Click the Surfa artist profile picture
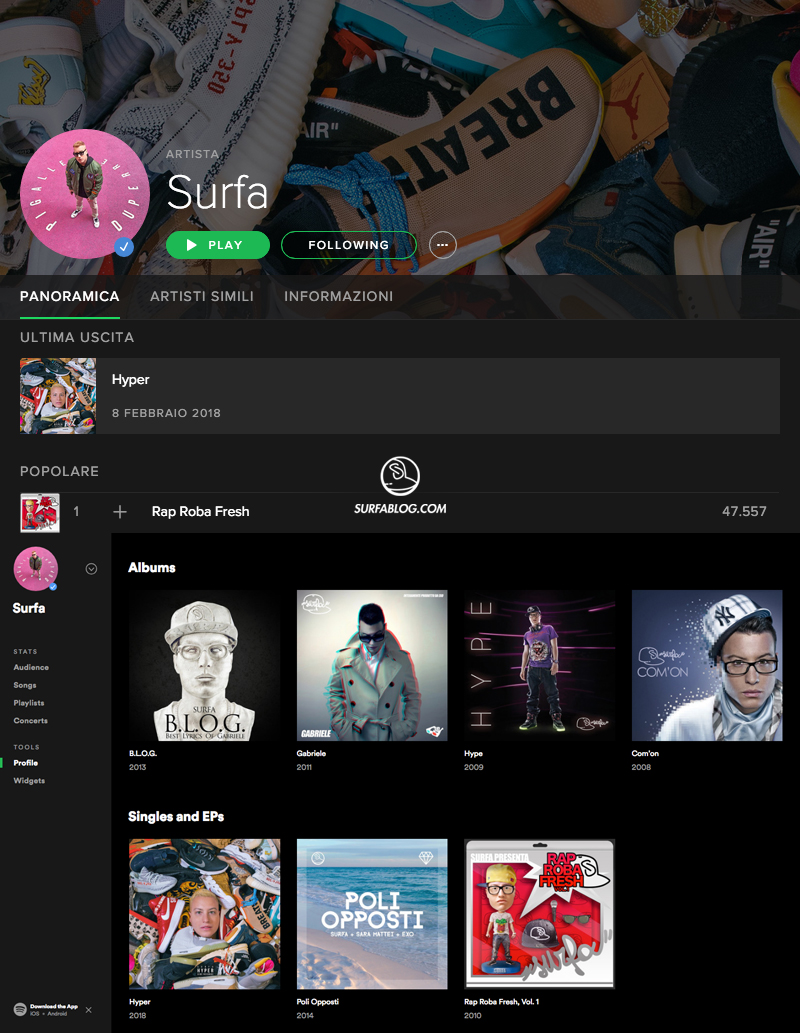This screenshot has width=800, height=1033. (84, 193)
